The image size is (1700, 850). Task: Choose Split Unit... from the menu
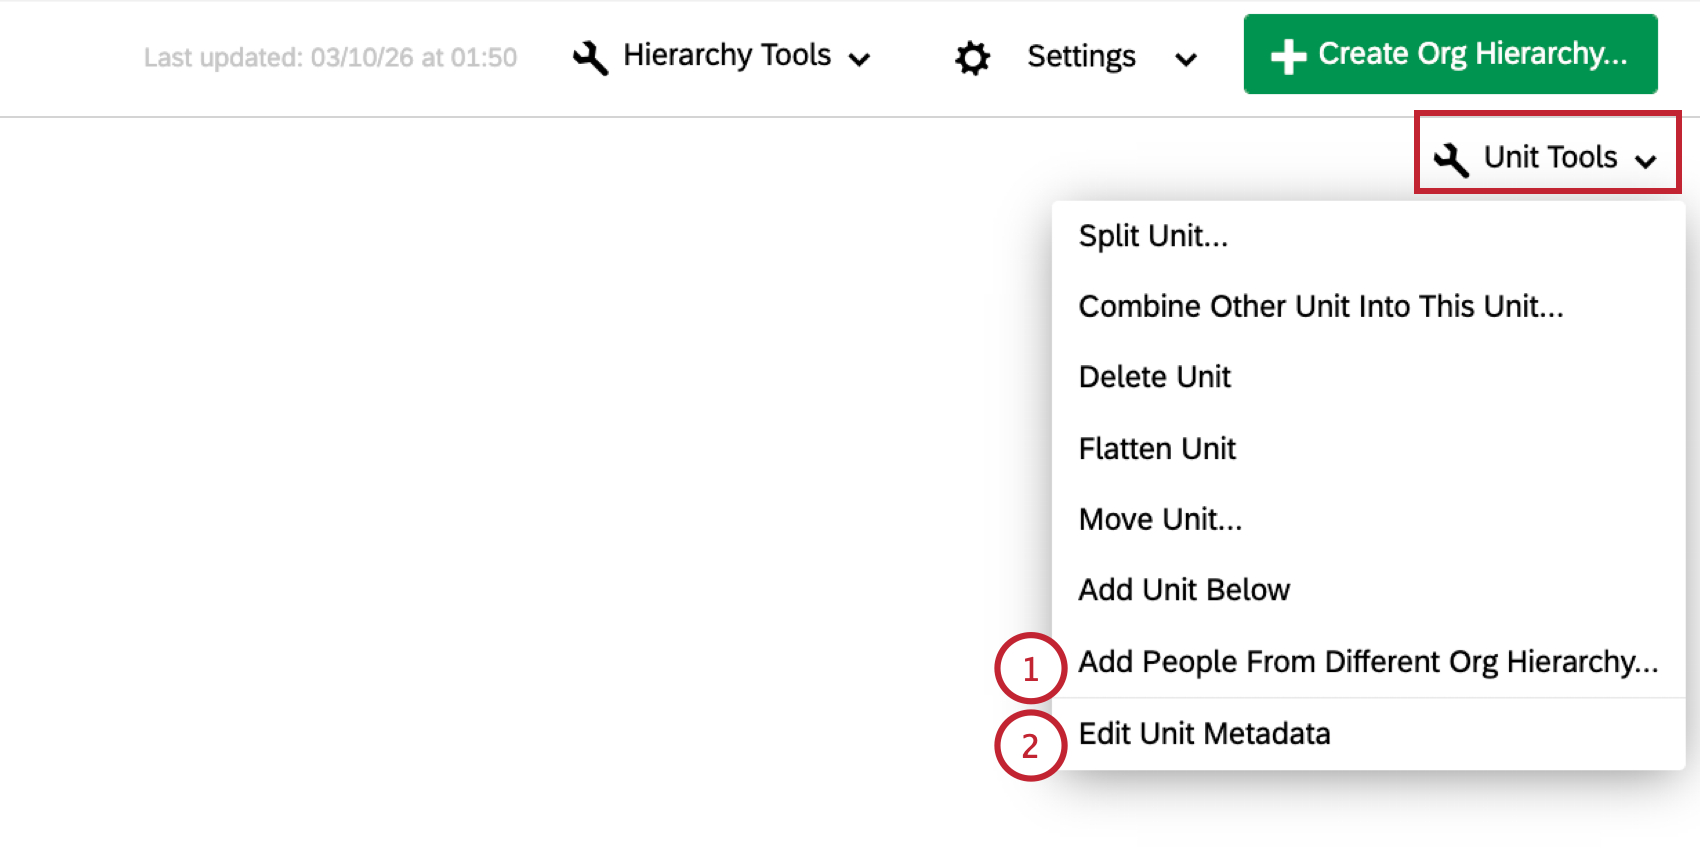pos(1368,236)
